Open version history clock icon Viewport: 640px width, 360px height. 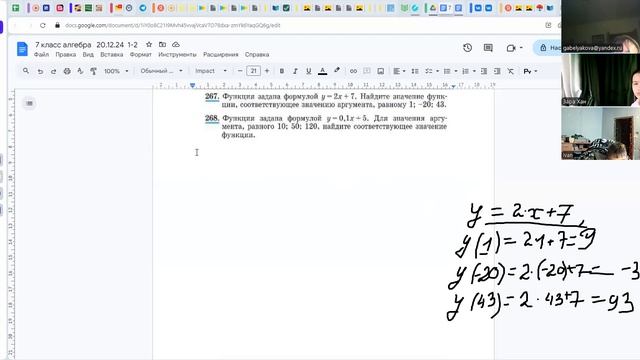point(467,48)
